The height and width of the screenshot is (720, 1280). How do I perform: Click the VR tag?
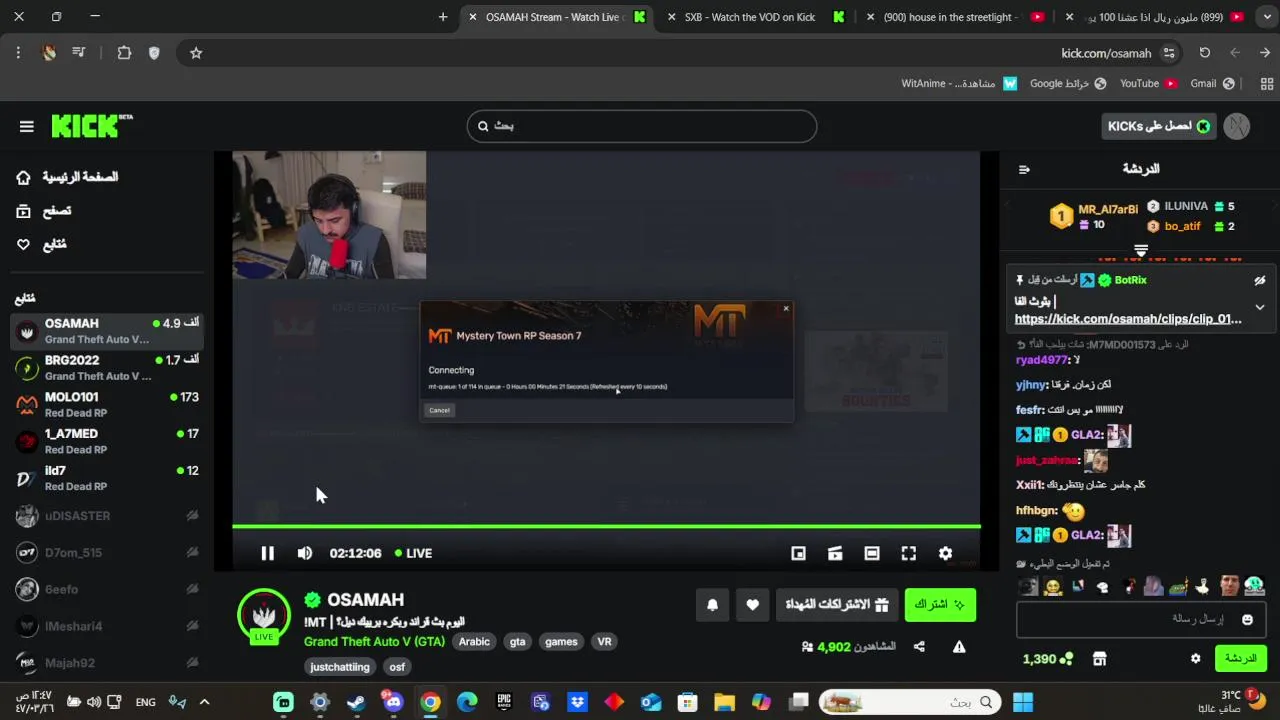pyautogui.click(x=604, y=642)
